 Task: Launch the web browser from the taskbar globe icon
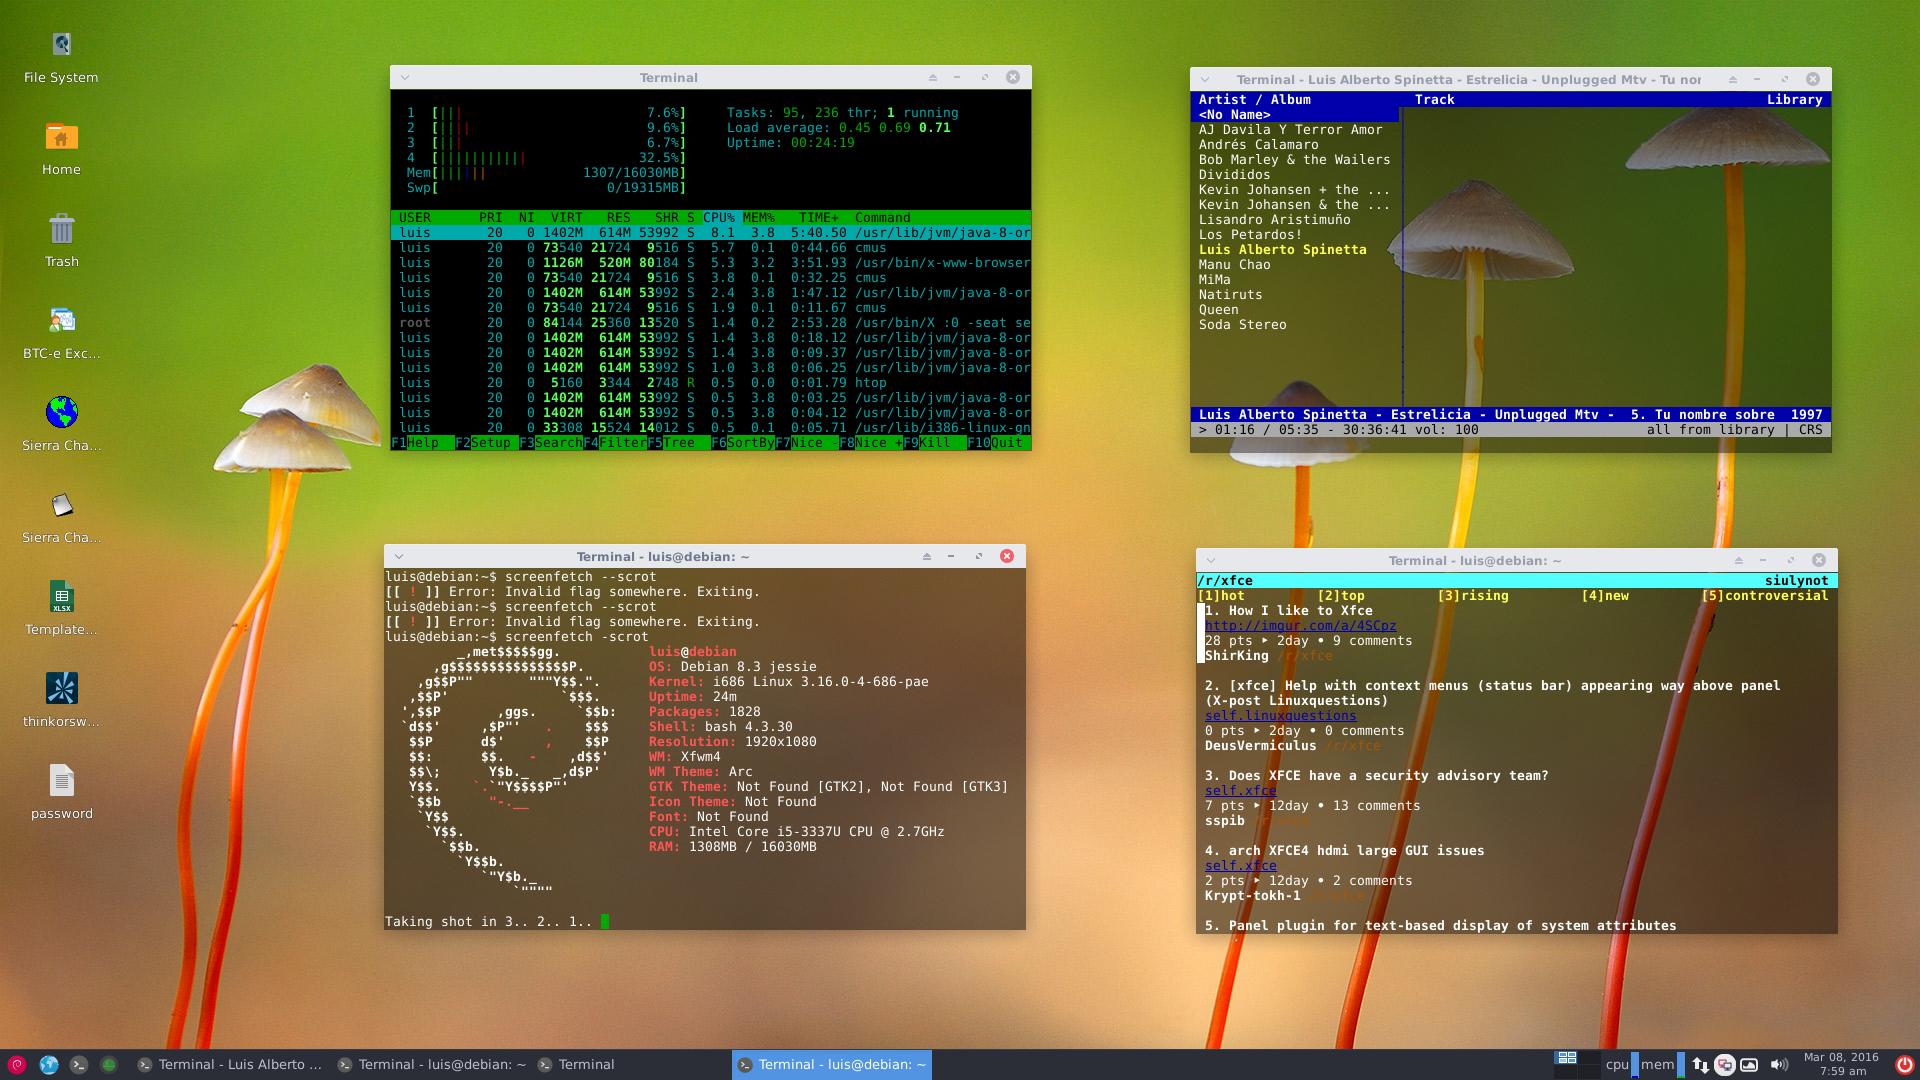[49, 1064]
